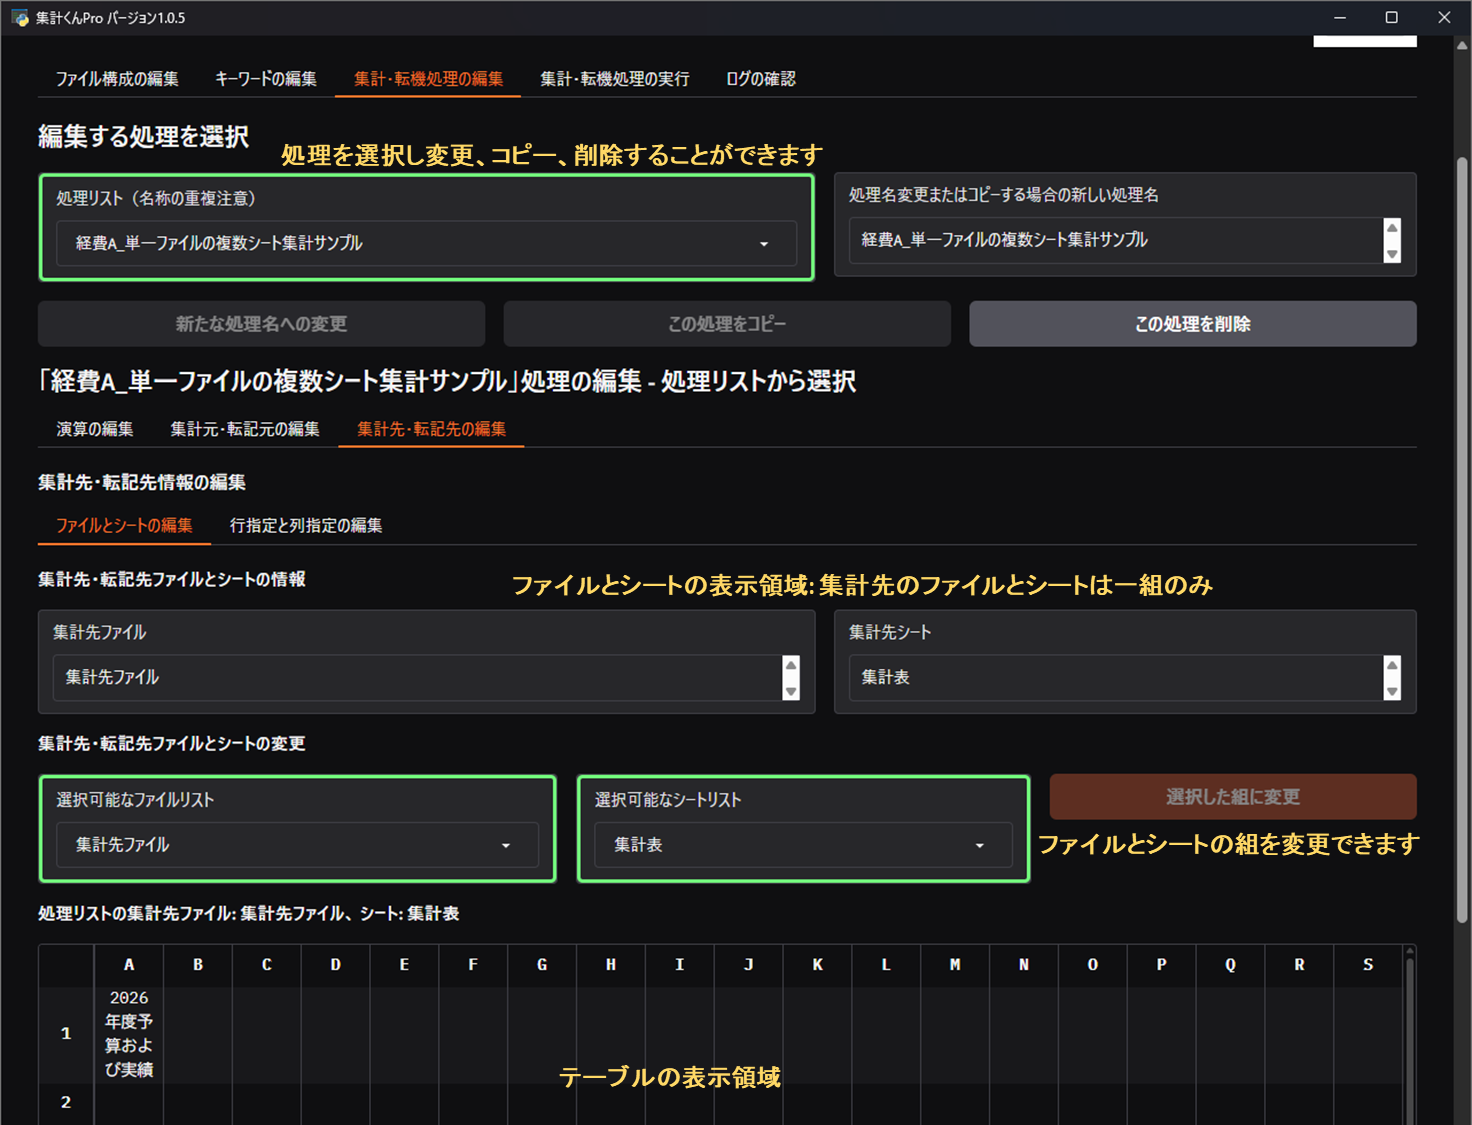This screenshot has width=1472, height=1125.
Task: Click the scroll-up arrow of main scrollbar
Action: pos(1462,45)
